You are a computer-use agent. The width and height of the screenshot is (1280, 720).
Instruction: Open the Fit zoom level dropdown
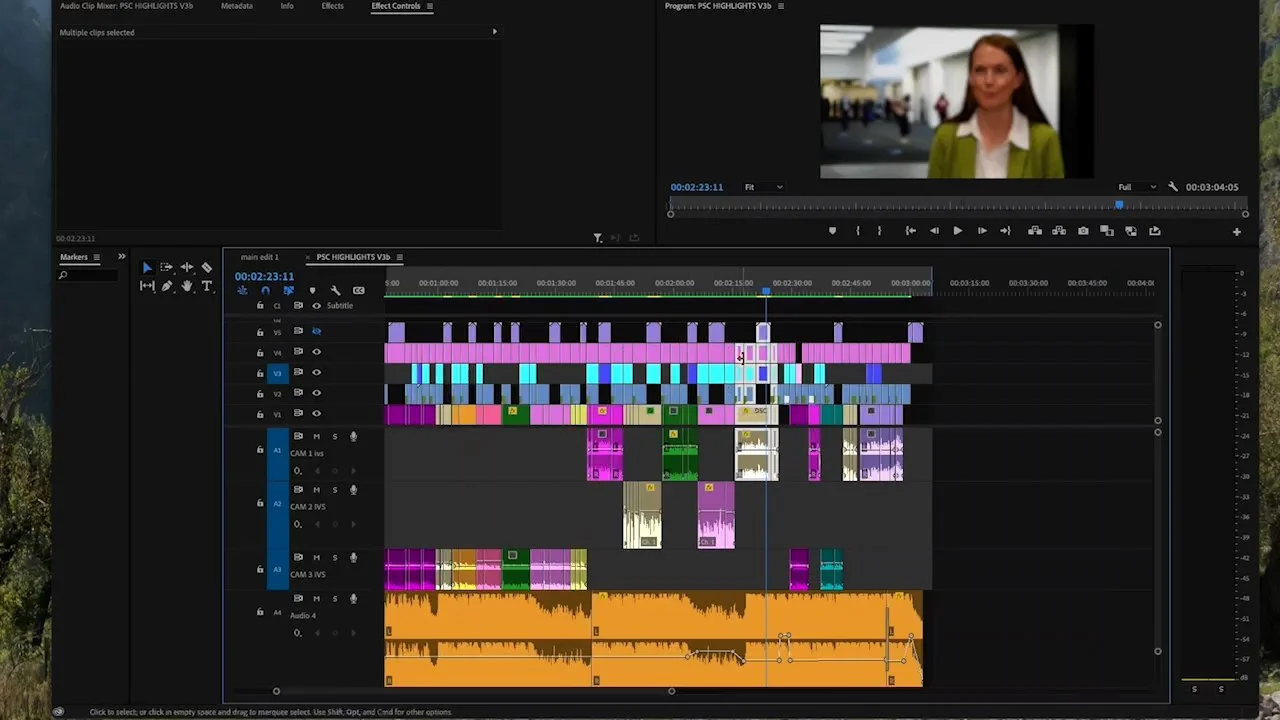[x=763, y=187]
